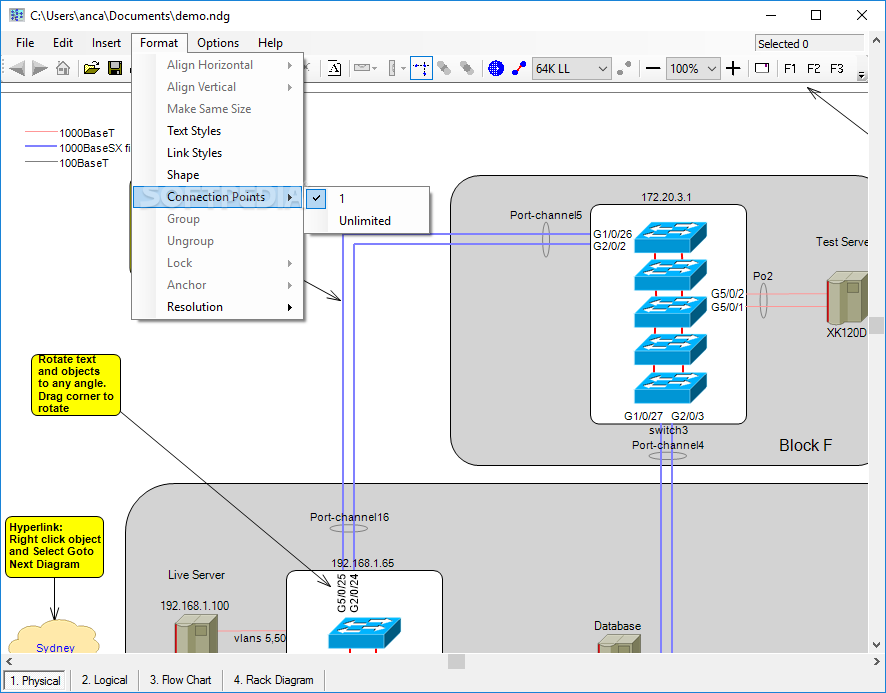The height and width of the screenshot is (693, 886).
Task: Switch to the 4. Rack Diagram tab
Action: pyautogui.click(x=273, y=680)
